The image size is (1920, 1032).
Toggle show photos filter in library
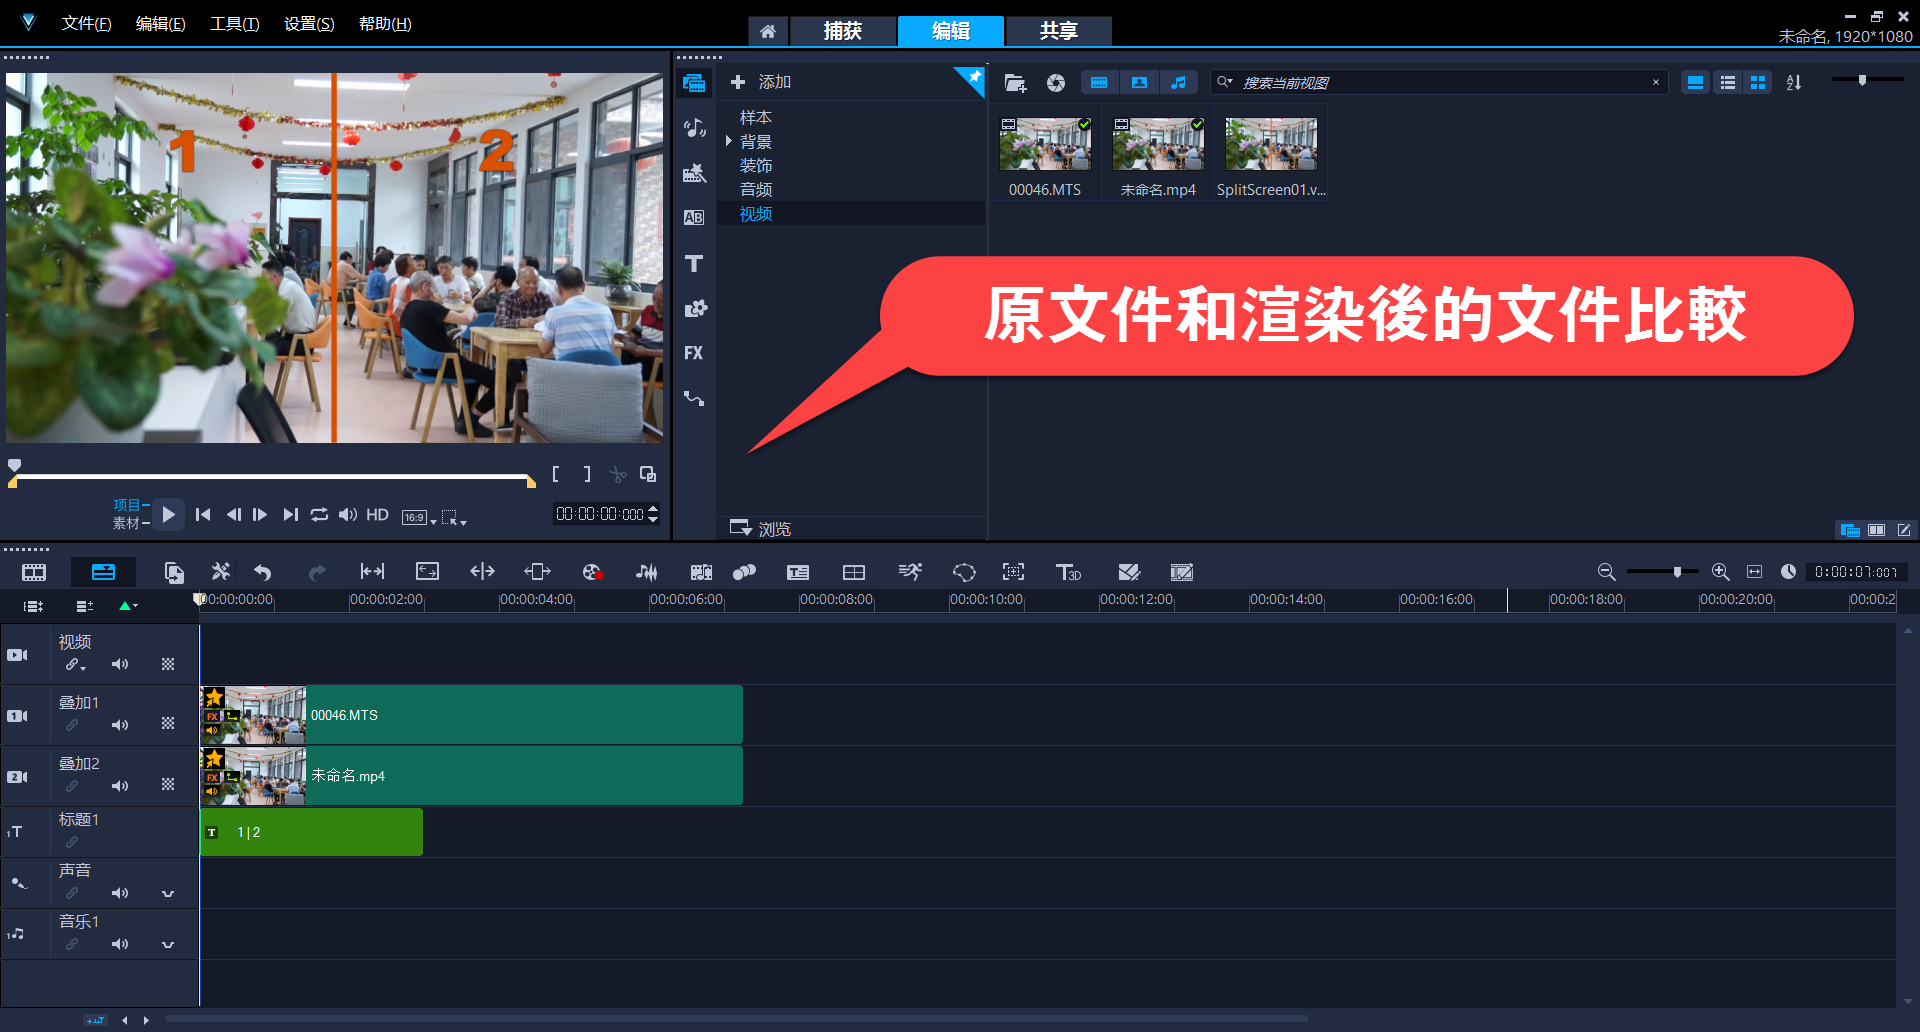[1139, 83]
